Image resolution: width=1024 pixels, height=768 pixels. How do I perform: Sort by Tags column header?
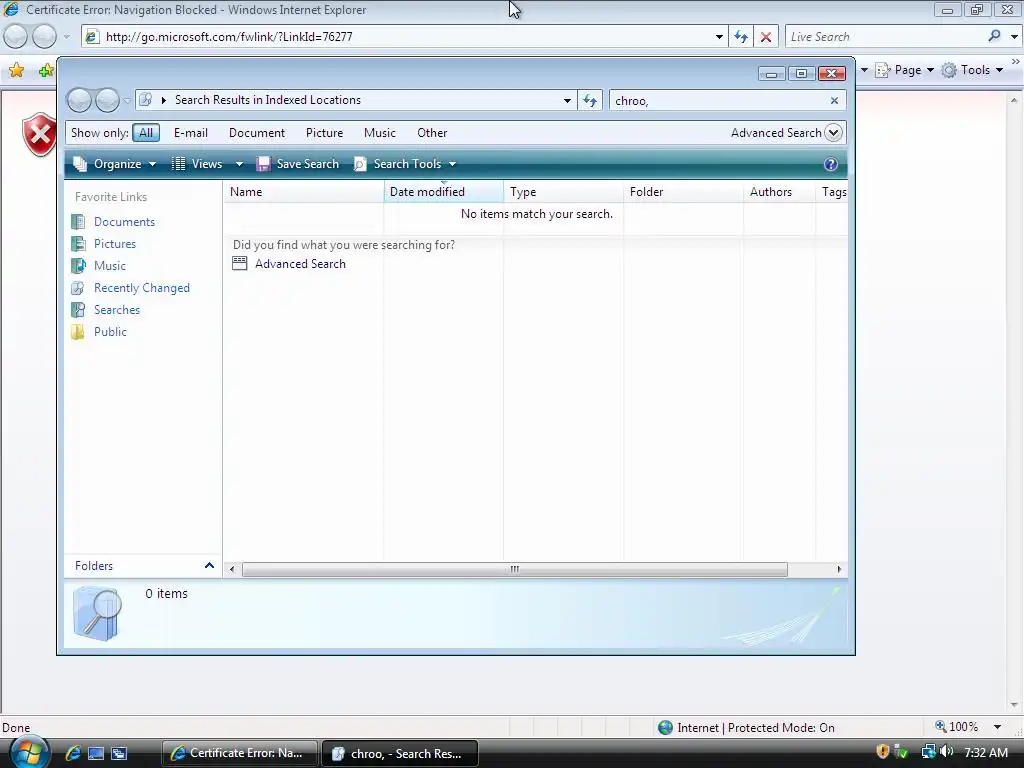click(831, 192)
